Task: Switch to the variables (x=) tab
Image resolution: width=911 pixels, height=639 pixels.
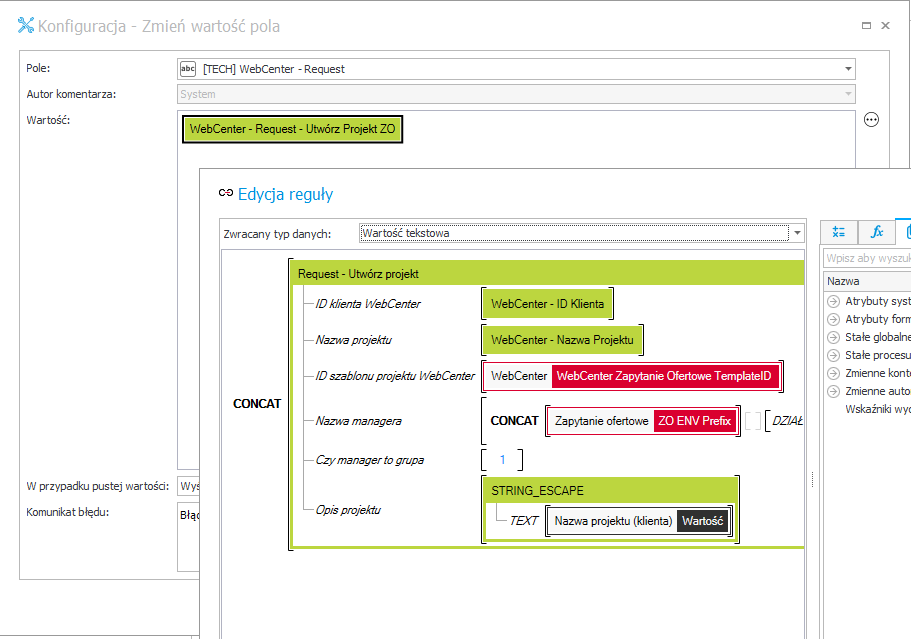Action: [839, 232]
